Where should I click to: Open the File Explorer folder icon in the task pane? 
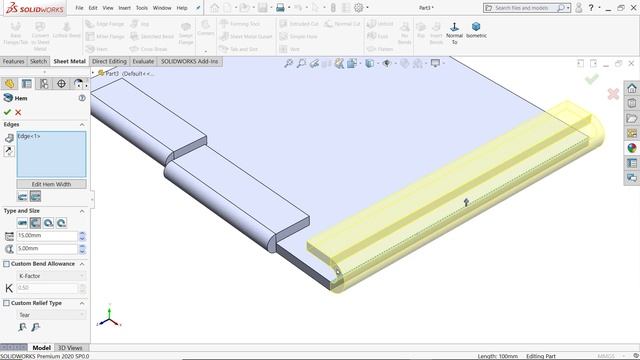click(632, 118)
